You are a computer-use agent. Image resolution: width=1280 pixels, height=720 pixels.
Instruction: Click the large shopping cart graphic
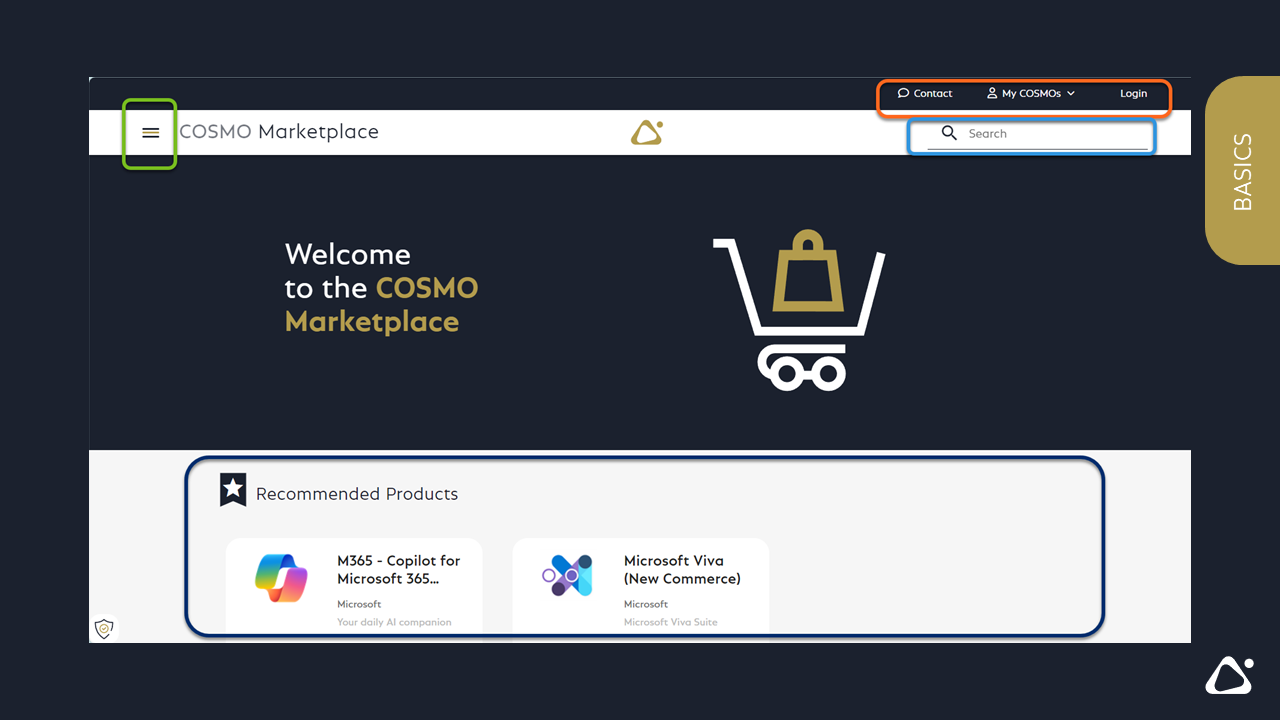coord(799,311)
